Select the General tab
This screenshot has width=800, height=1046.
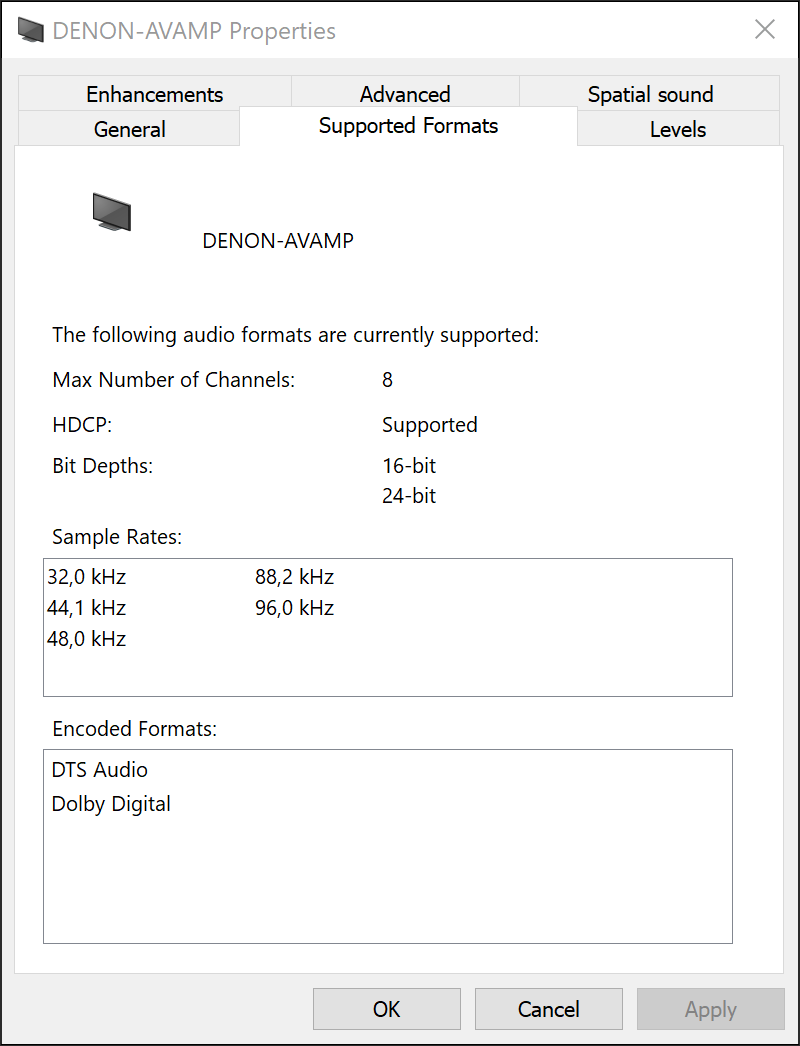(x=129, y=129)
